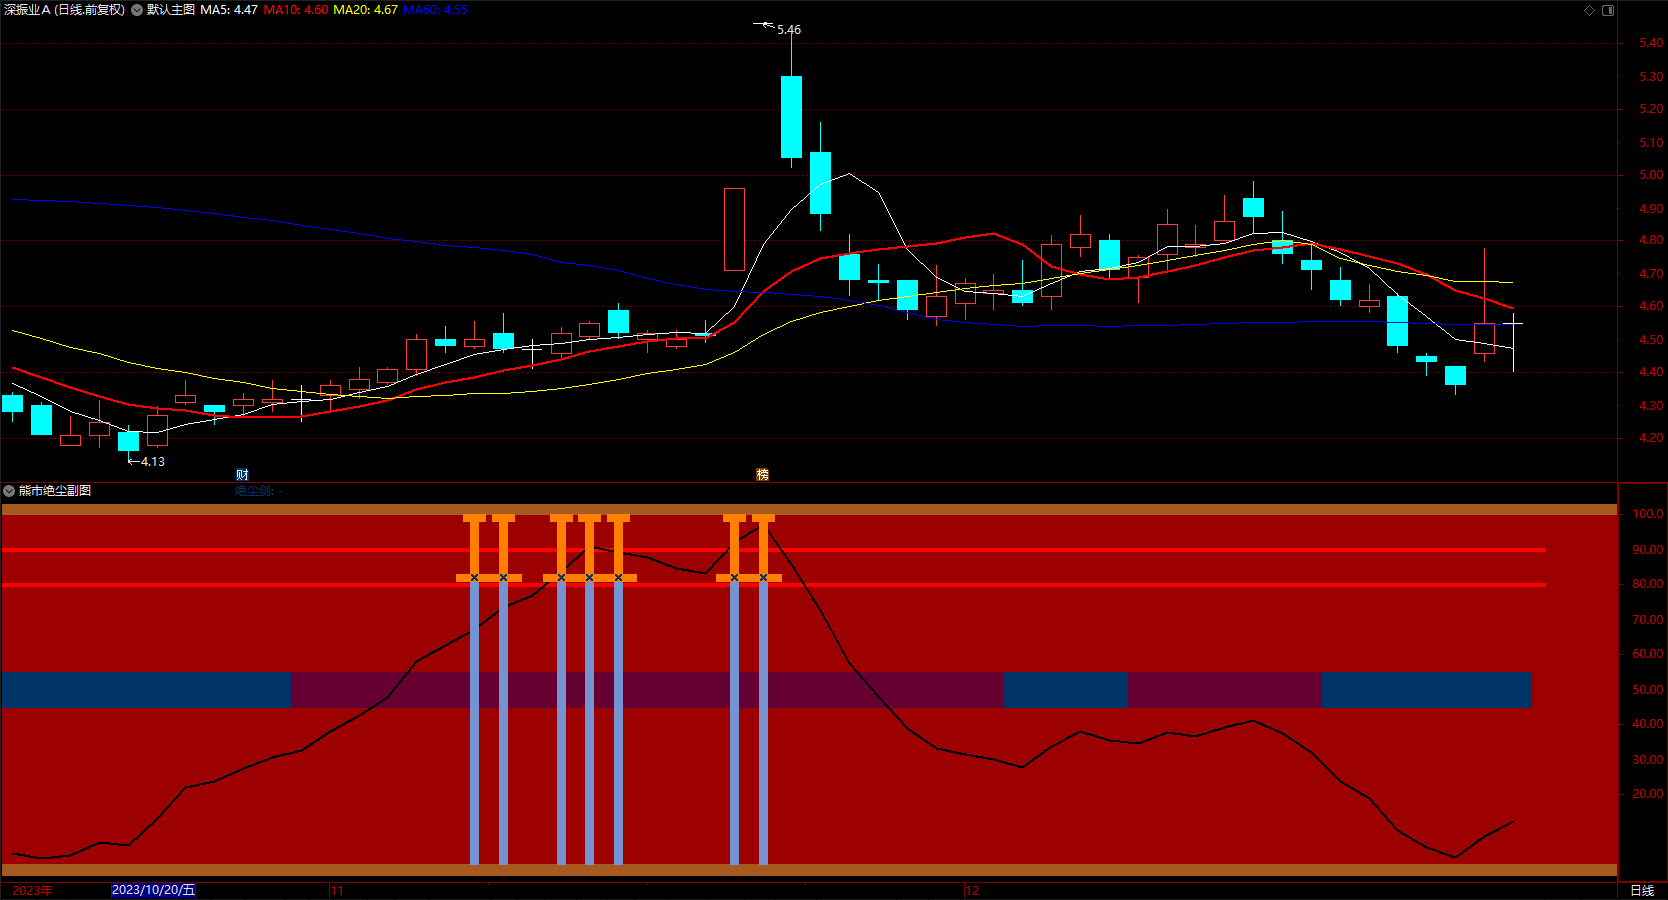Click the 财 financial event marker
Screen dimensions: 1668x900
pyautogui.click(x=242, y=475)
